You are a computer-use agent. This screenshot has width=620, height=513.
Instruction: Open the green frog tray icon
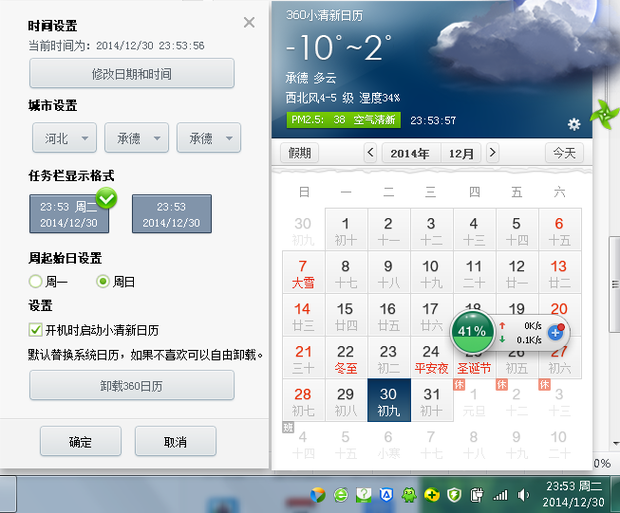[x=409, y=494]
